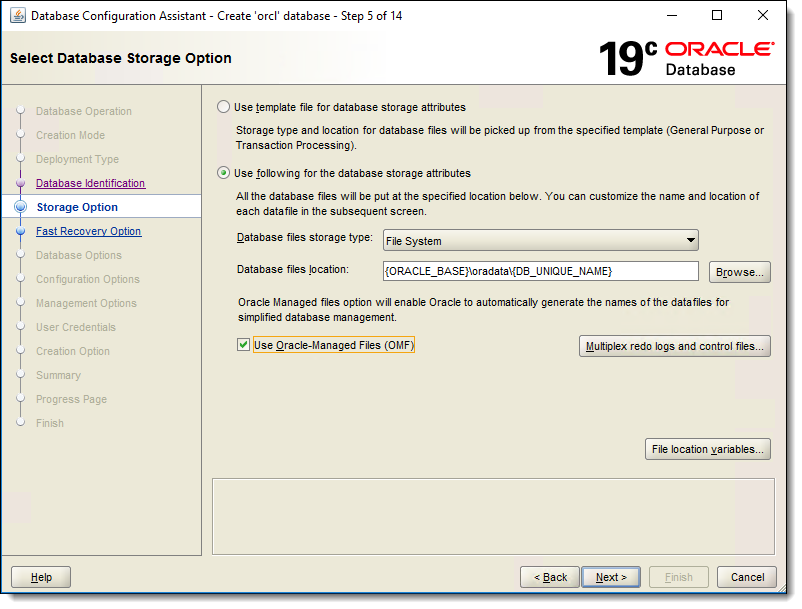The image size is (802, 609).
Task: Click the 'Database files location:' label
Action: click(293, 269)
